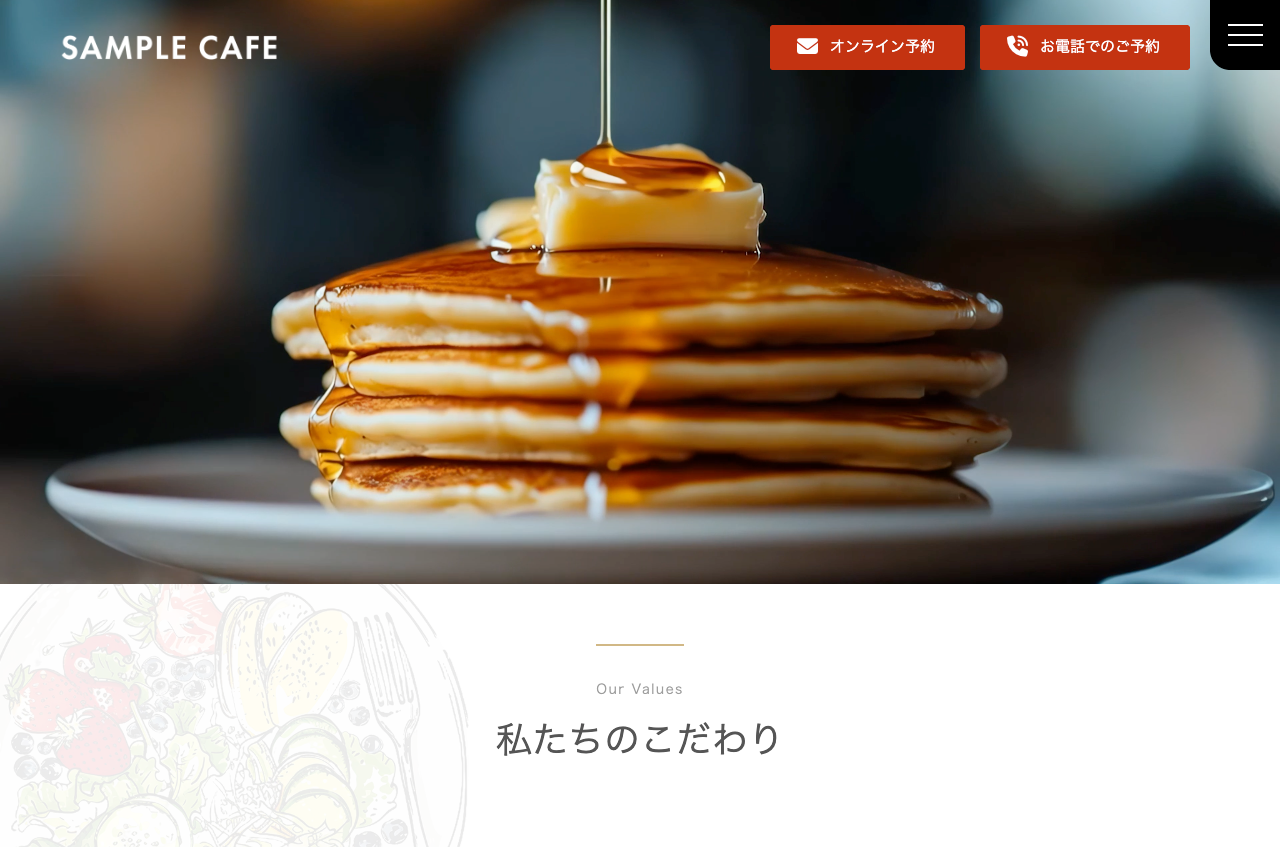
Task: Click the envelope icon on the online reservation button
Action: click(807, 46)
